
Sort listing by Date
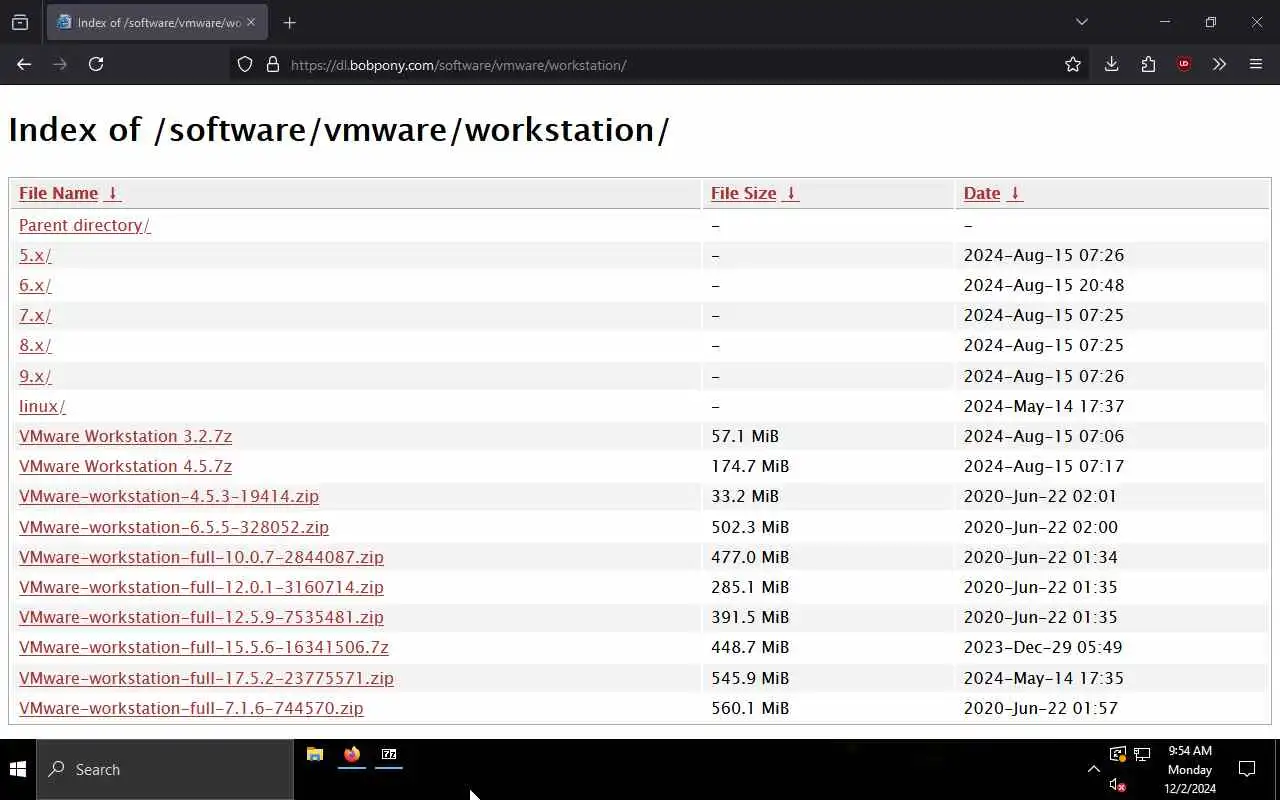[982, 193]
